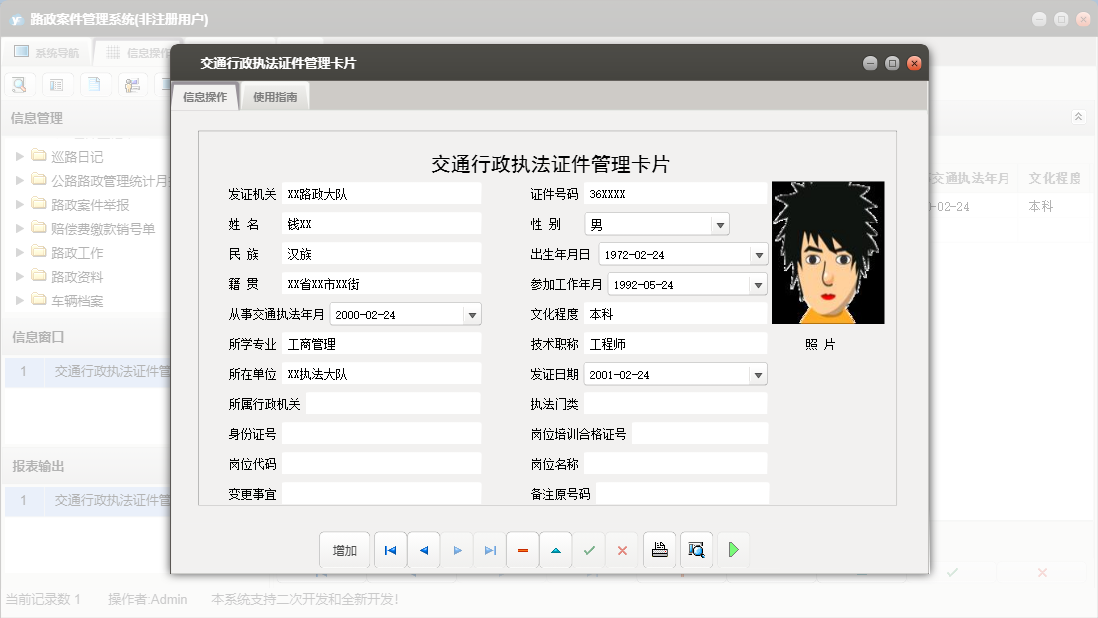This screenshot has width=1098, height=618.
Task: Click the 姓名 field with 钱XX
Action: point(382,224)
